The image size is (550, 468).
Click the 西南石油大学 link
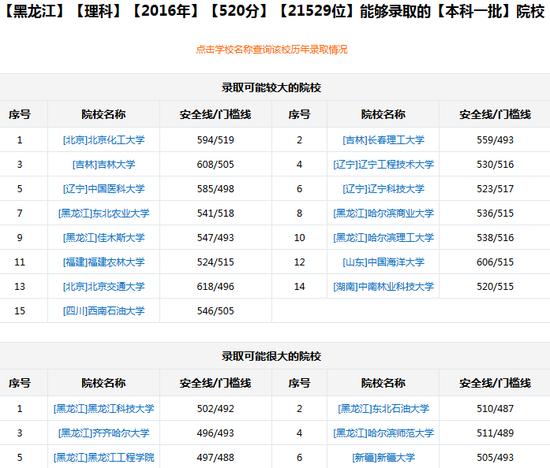(103, 311)
